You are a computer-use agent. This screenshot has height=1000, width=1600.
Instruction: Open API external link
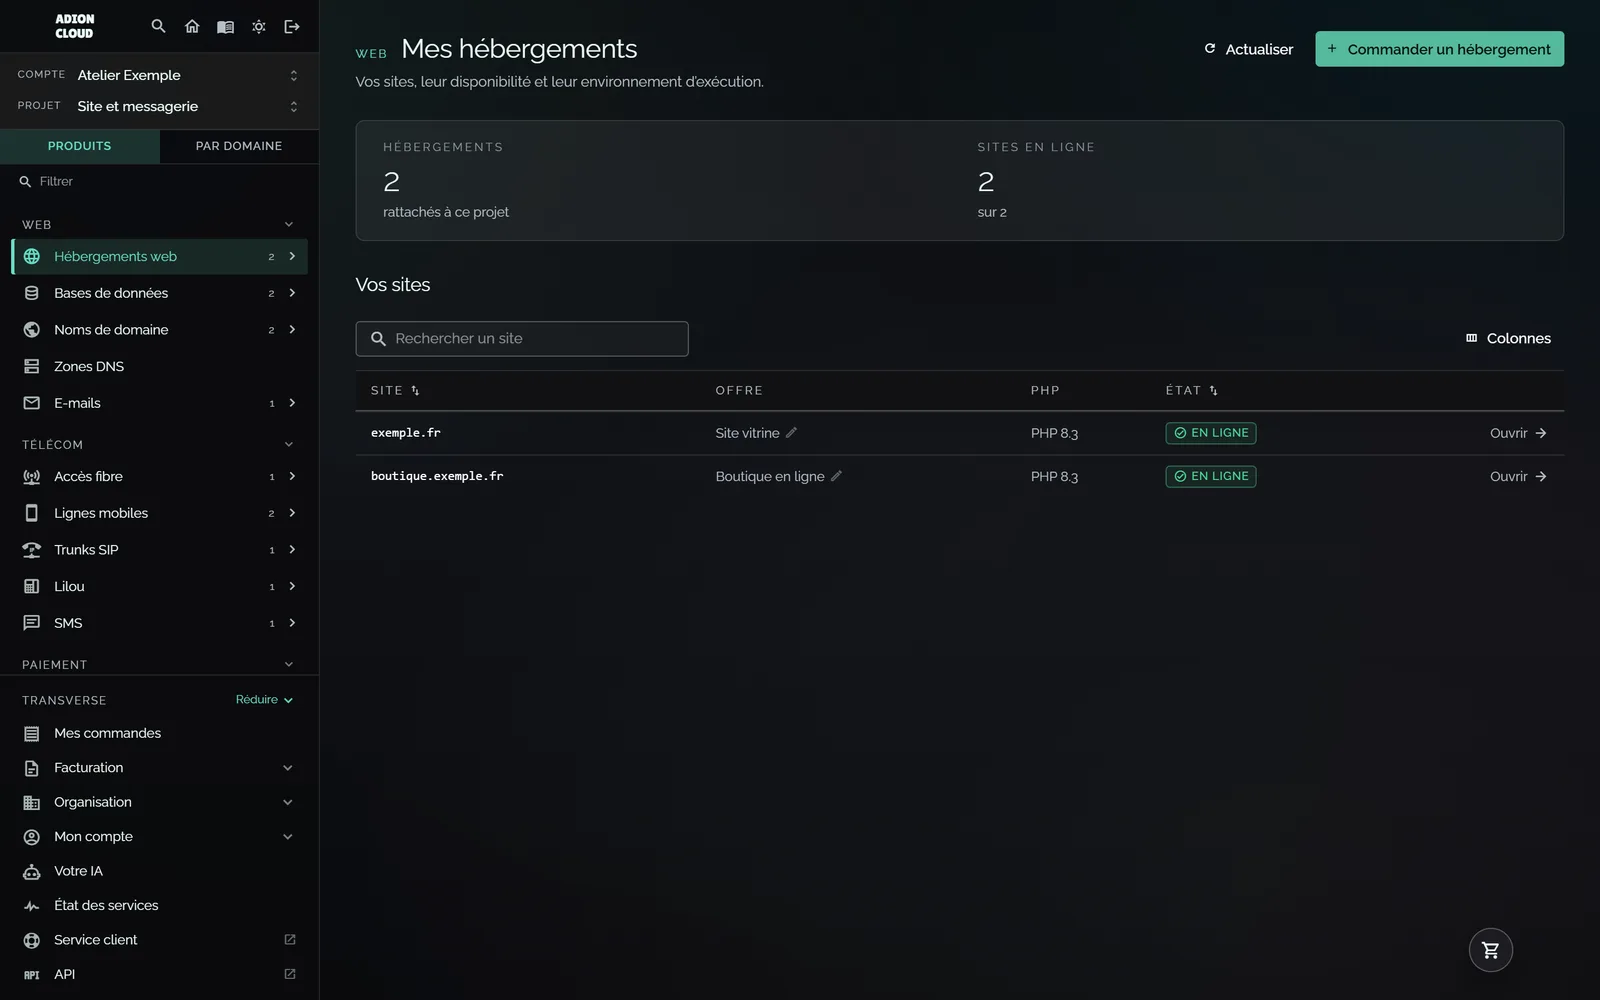click(160, 974)
